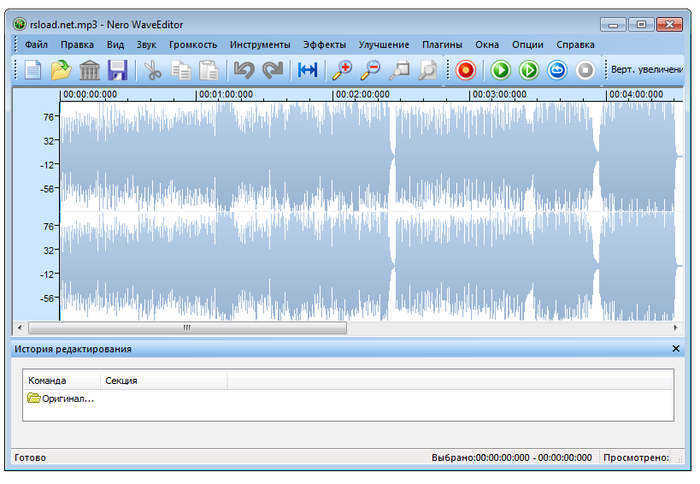
Task: Close the Nero WaveEditor window
Action: 669,25
